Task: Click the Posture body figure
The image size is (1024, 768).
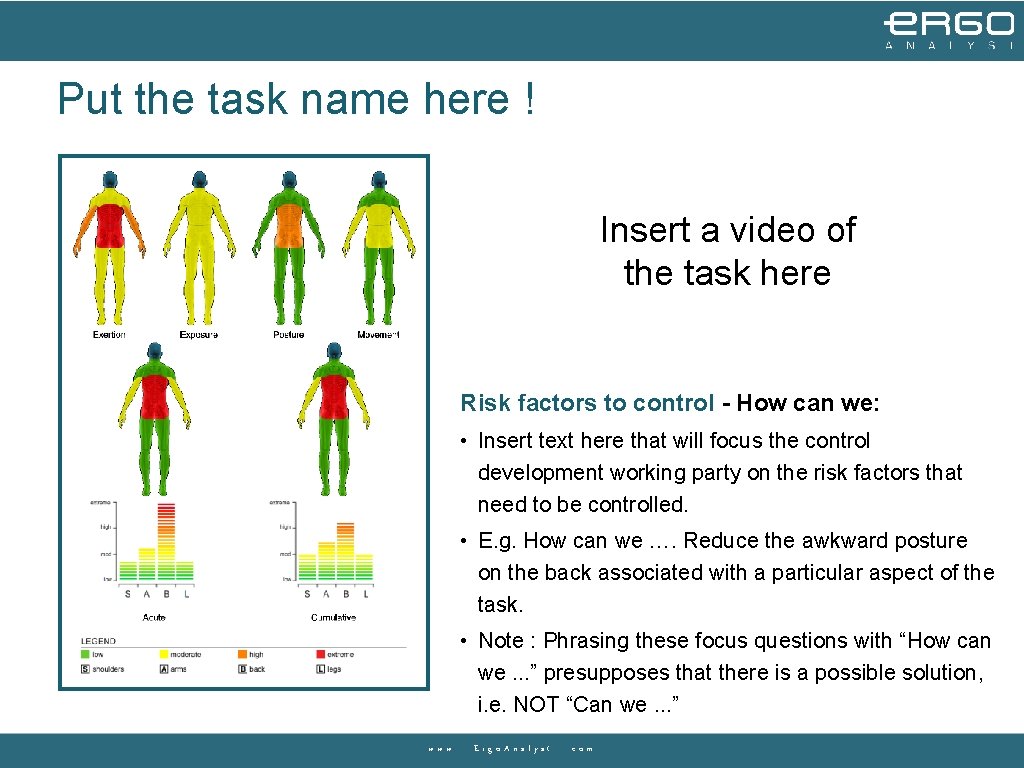Action: tap(289, 248)
